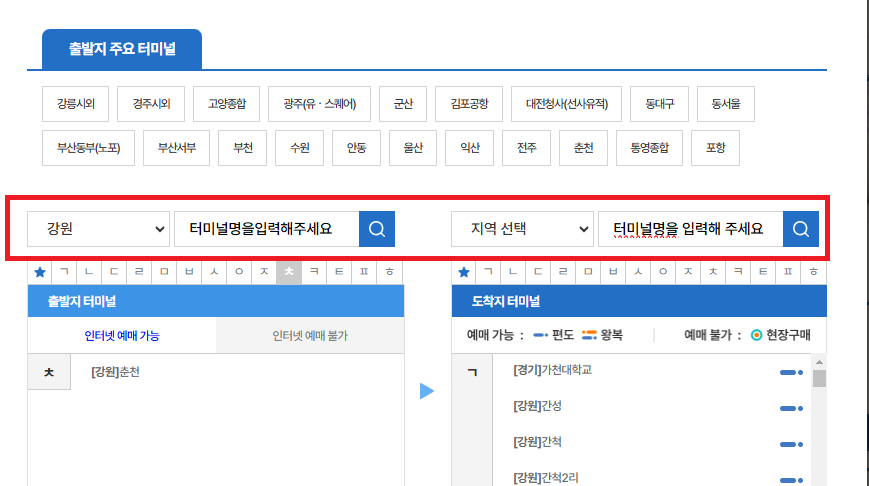This screenshot has width=869, height=486.
Task: Filter departure terminals by ㅌ
Action: tap(339, 272)
